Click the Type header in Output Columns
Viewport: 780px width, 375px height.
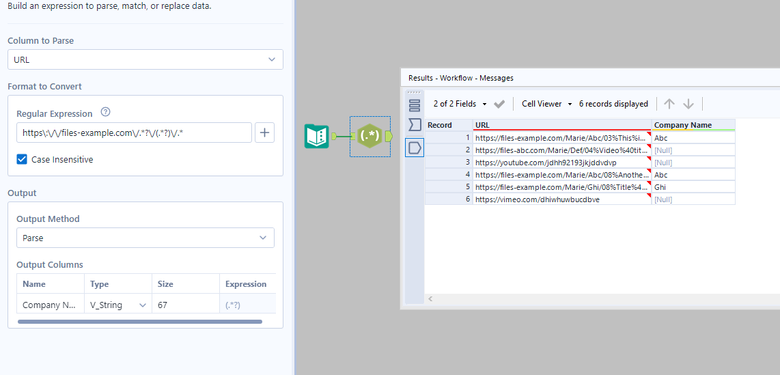pyautogui.click(x=118, y=284)
